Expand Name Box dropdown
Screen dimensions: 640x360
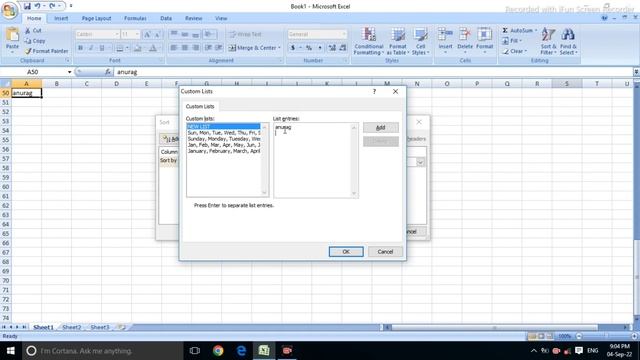(69, 72)
